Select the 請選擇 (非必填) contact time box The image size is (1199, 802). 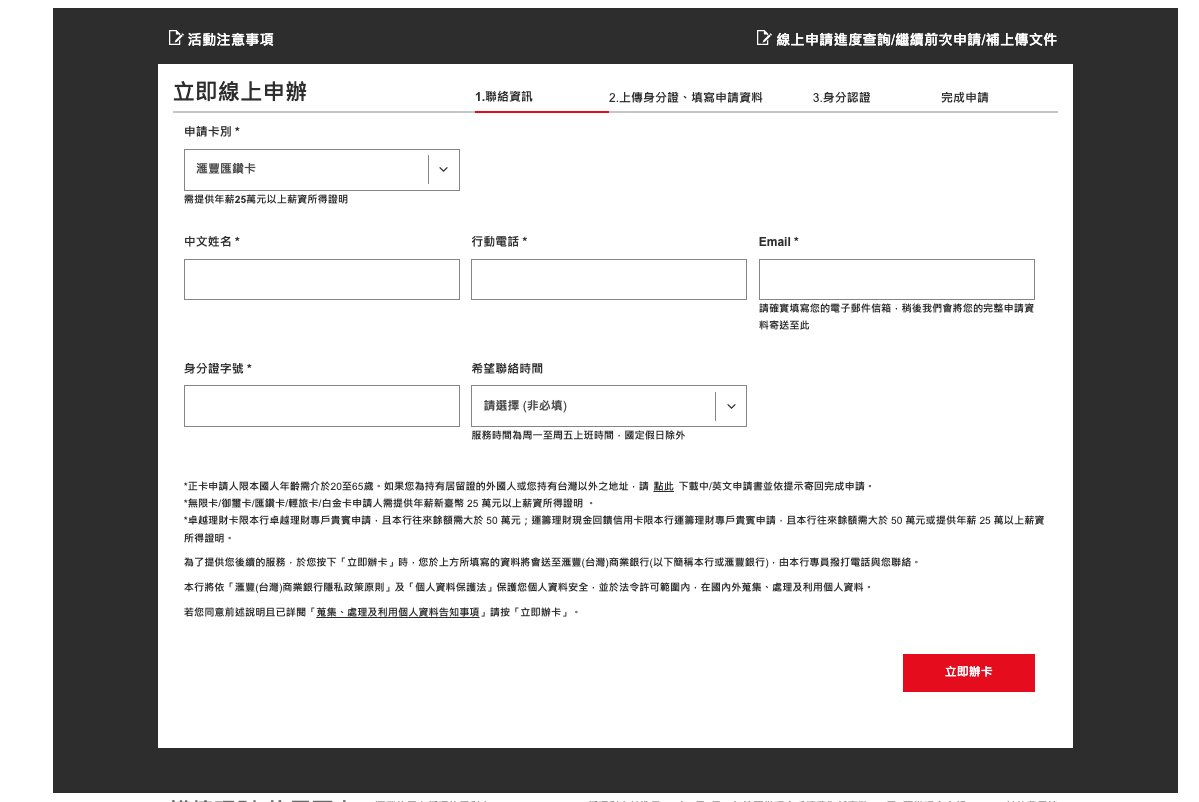[x=593, y=406]
